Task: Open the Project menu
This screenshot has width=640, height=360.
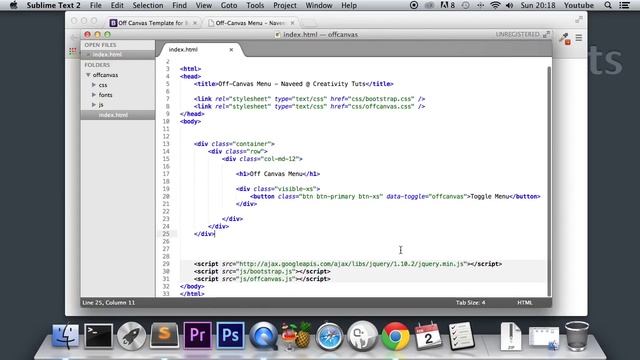Action: [x=285, y=5]
